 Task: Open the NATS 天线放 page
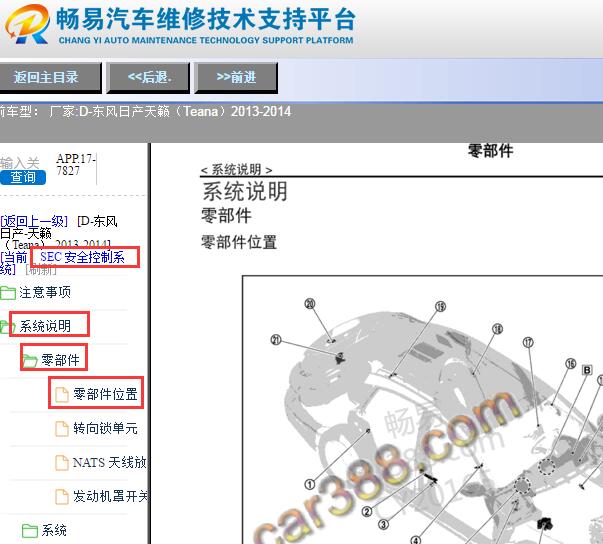click(109, 462)
